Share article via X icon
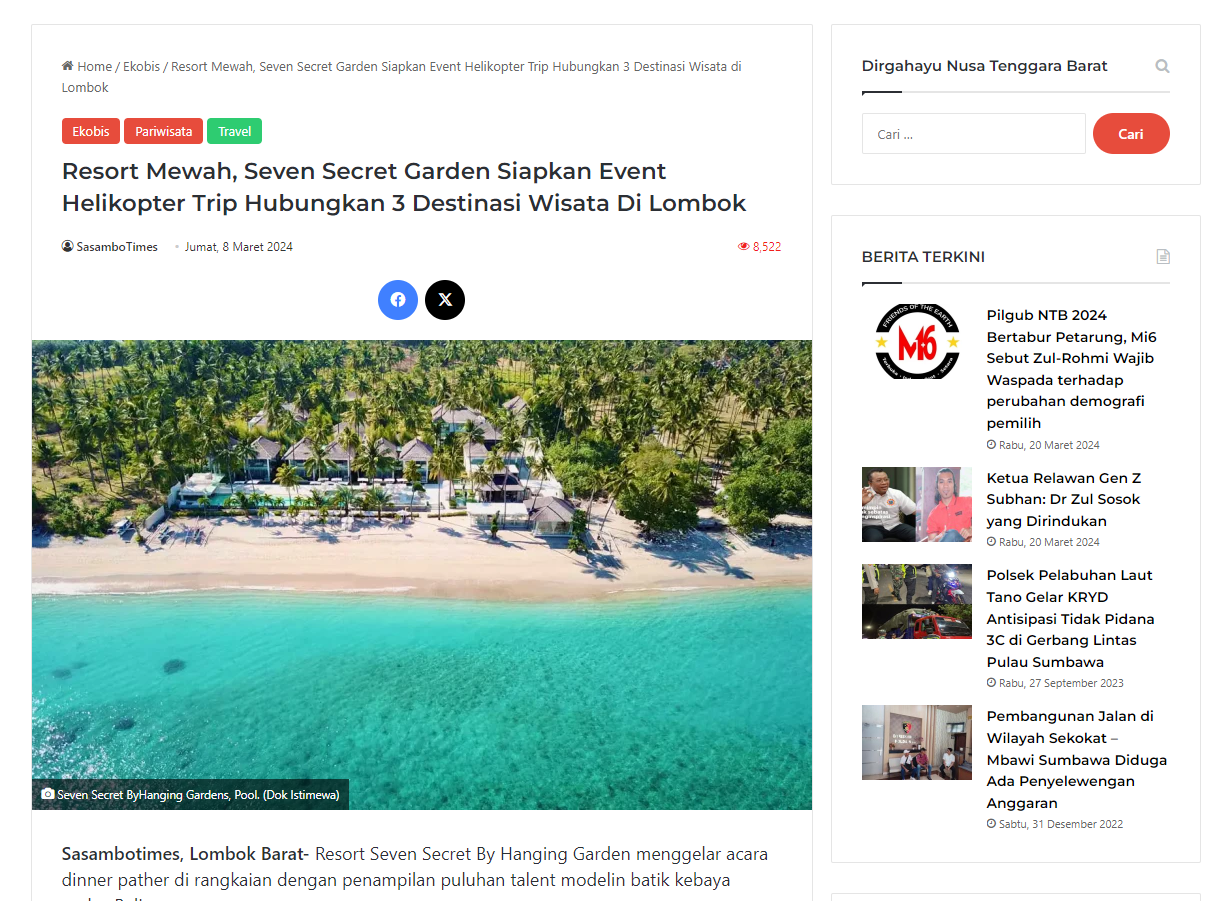This screenshot has width=1221, height=901. (x=445, y=300)
